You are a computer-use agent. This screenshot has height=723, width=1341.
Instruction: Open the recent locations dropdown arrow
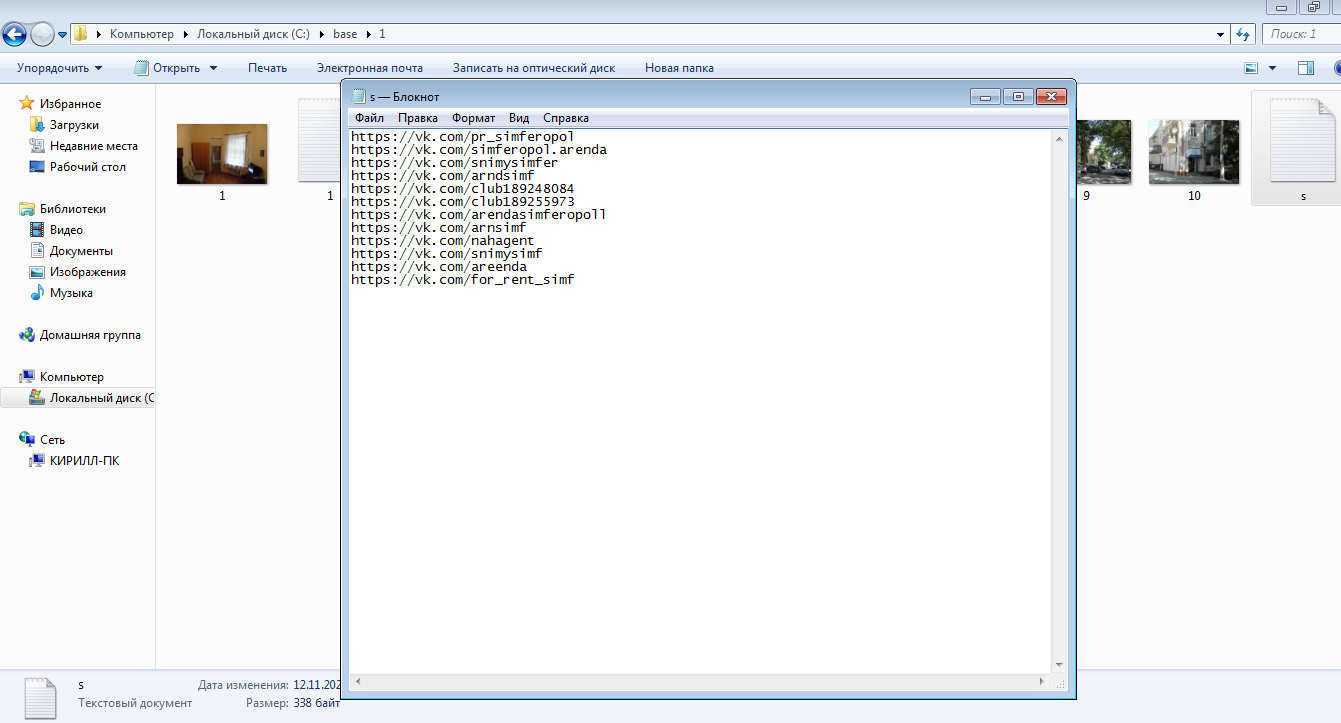click(x=62, y=35)
